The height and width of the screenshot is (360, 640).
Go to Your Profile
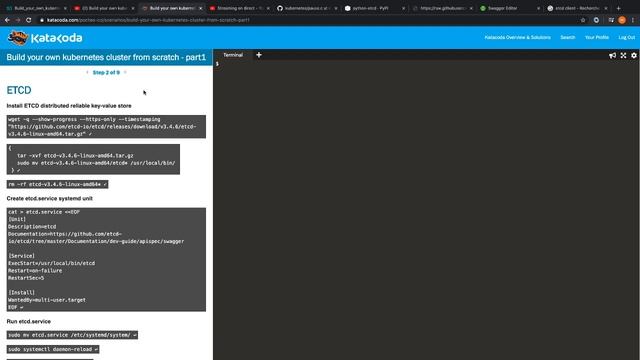[597, 37]
